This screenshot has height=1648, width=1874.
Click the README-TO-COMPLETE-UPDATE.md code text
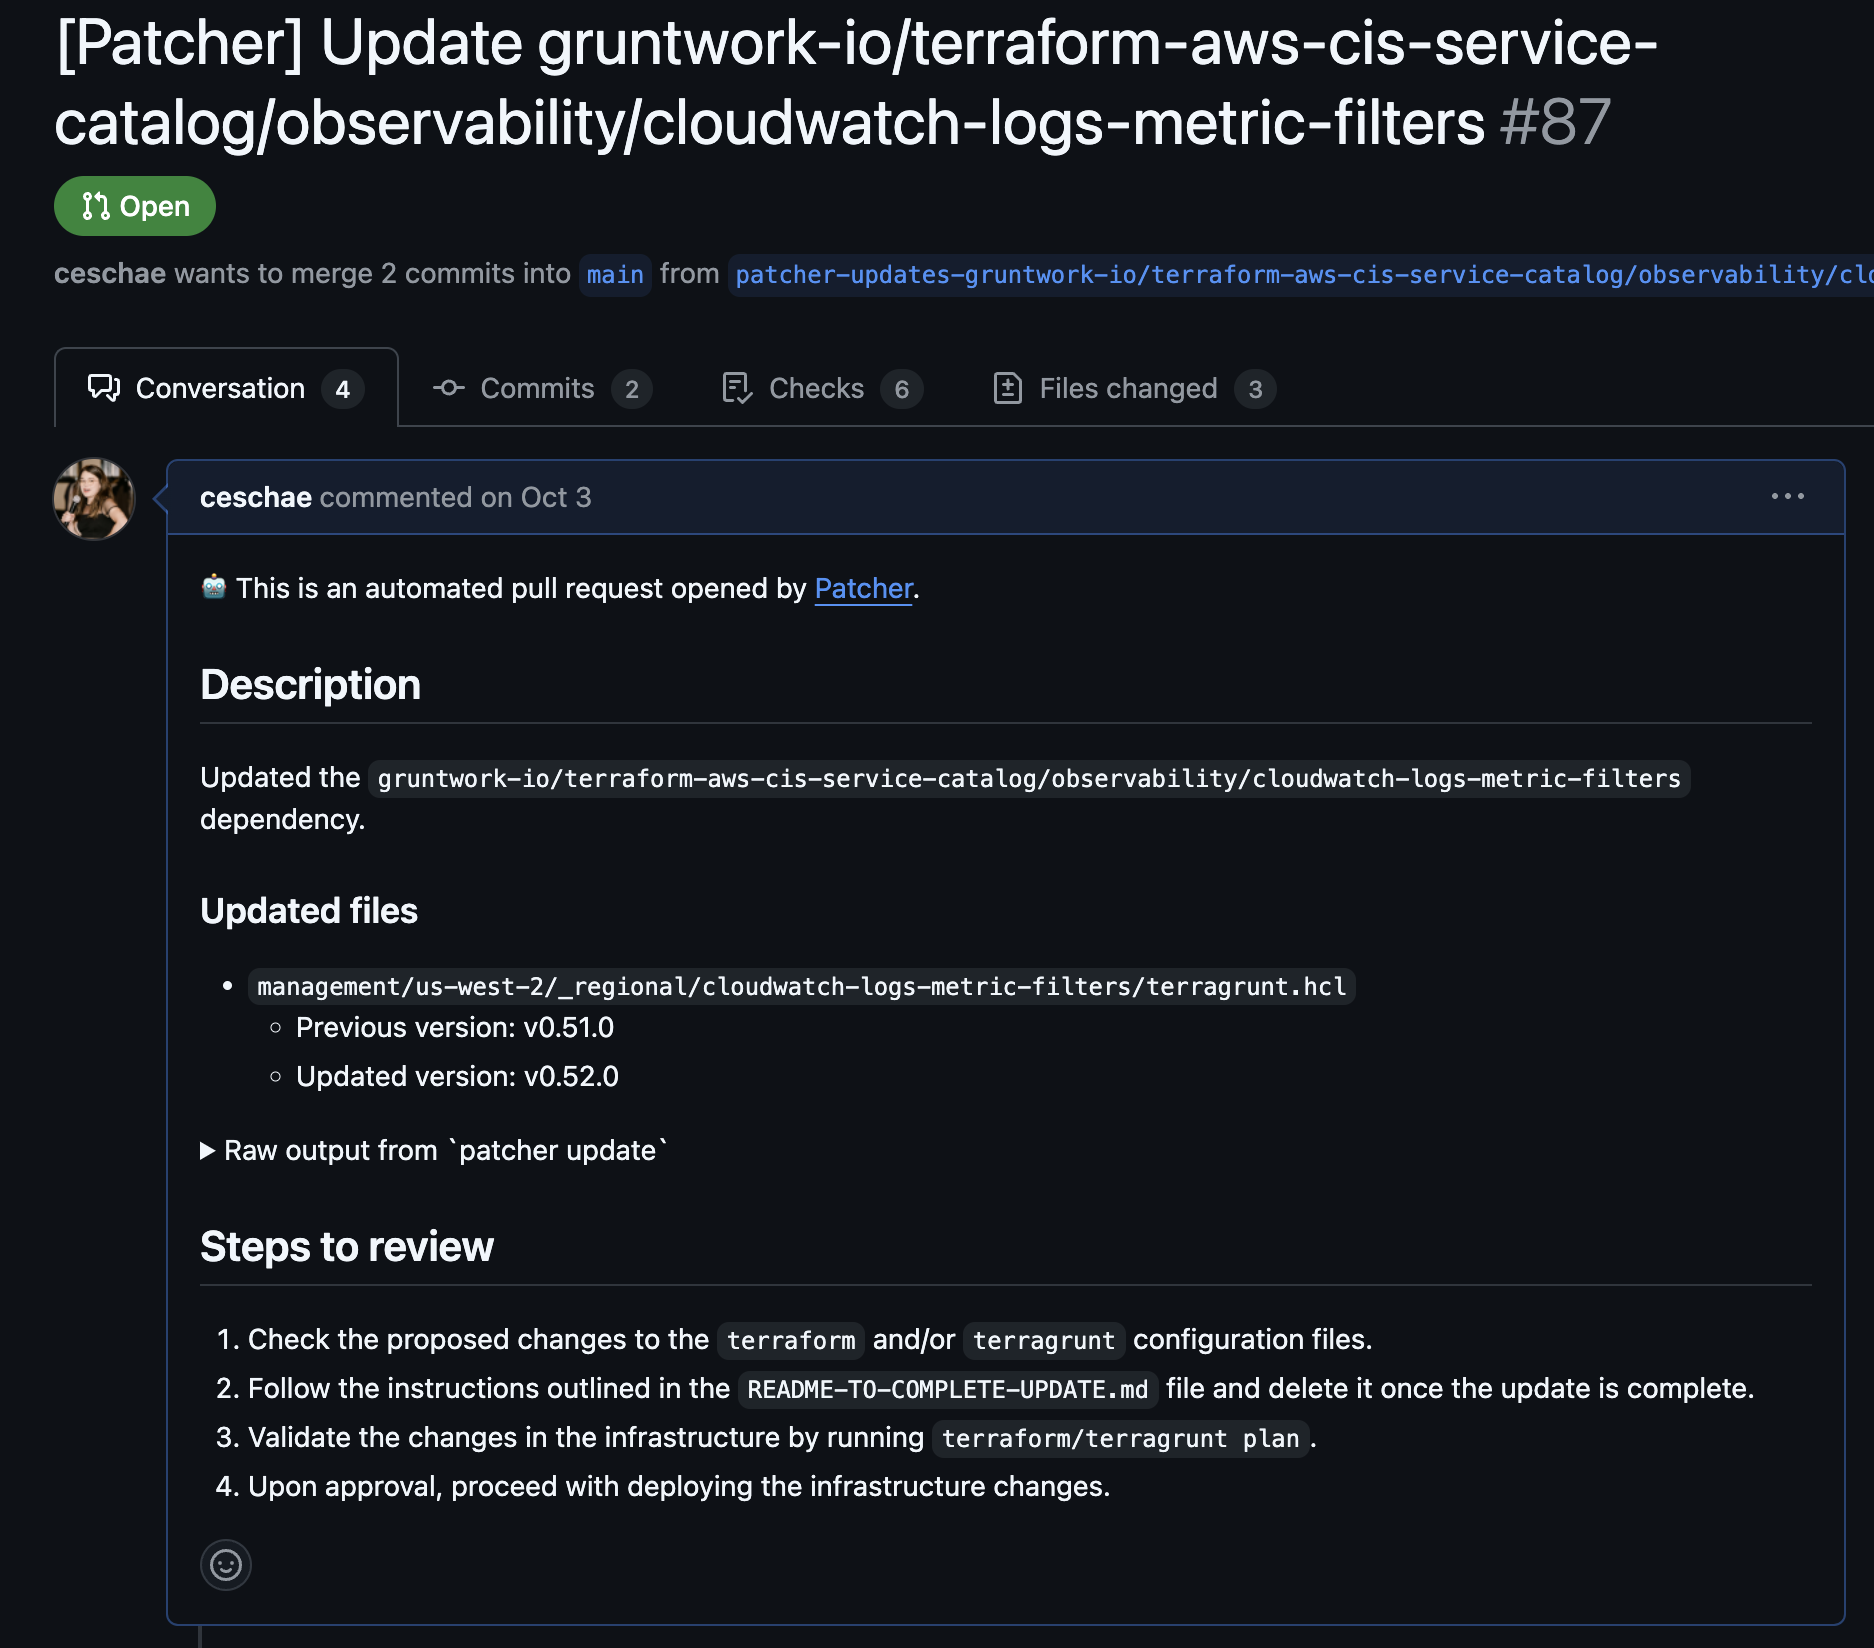(948, 1389)
